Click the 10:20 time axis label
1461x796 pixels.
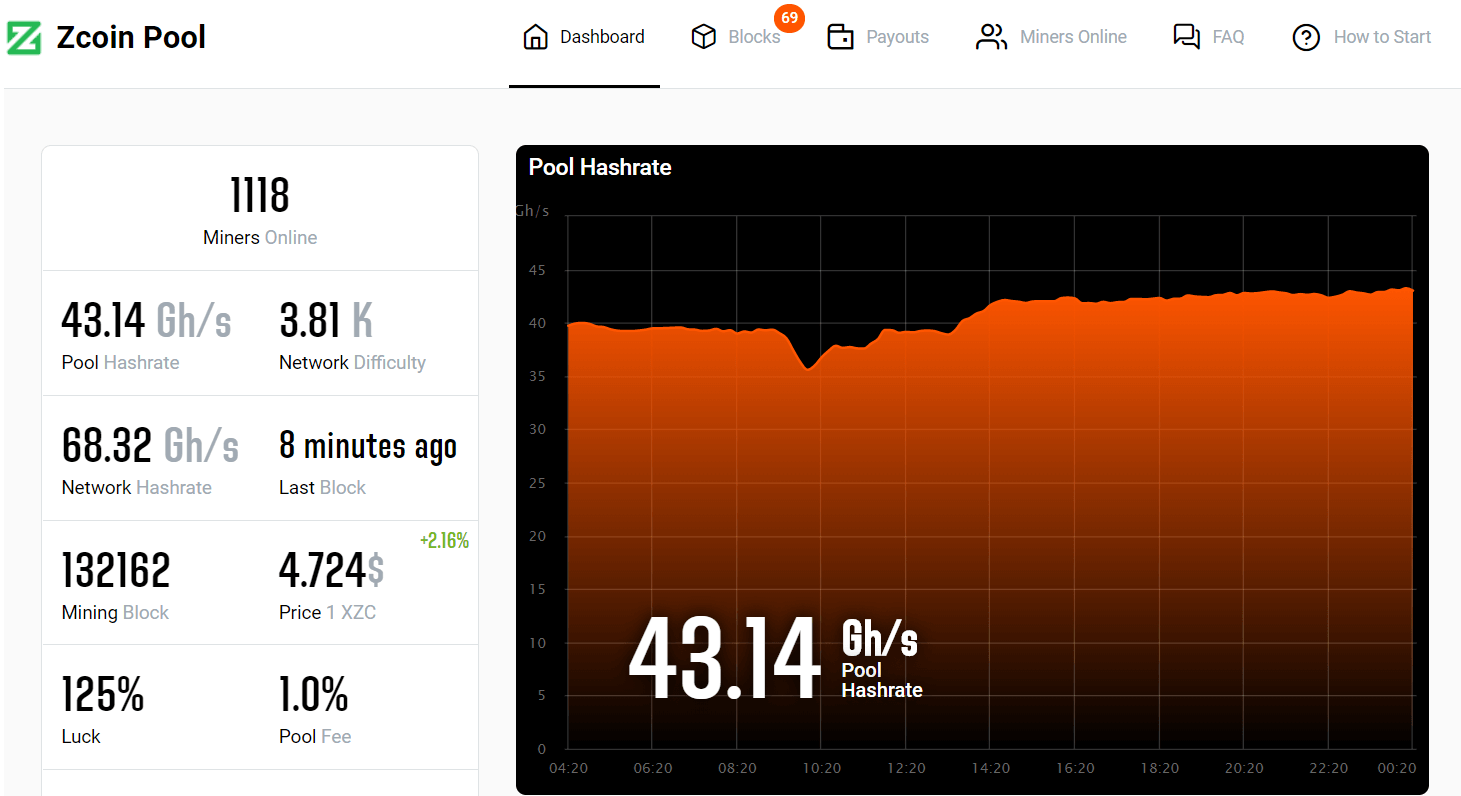821,769
